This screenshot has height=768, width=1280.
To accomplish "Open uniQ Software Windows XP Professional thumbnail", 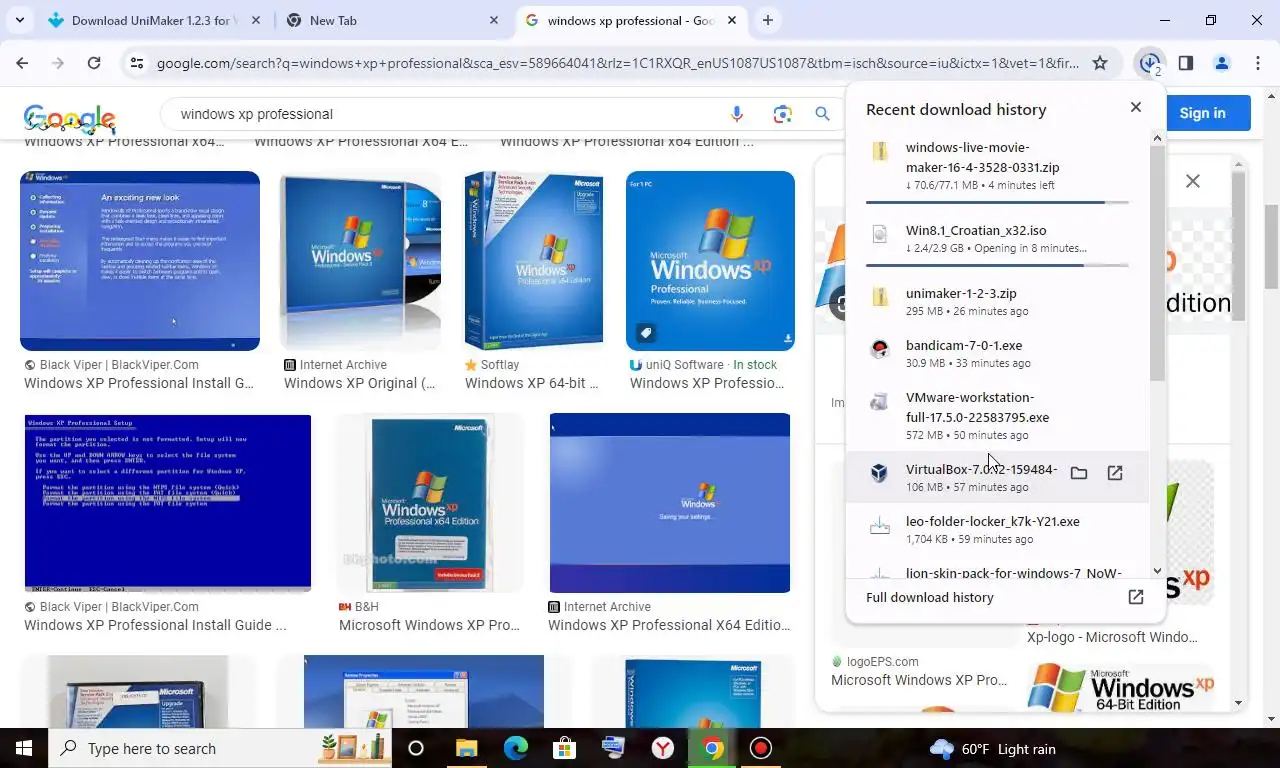I will [710, 261].
